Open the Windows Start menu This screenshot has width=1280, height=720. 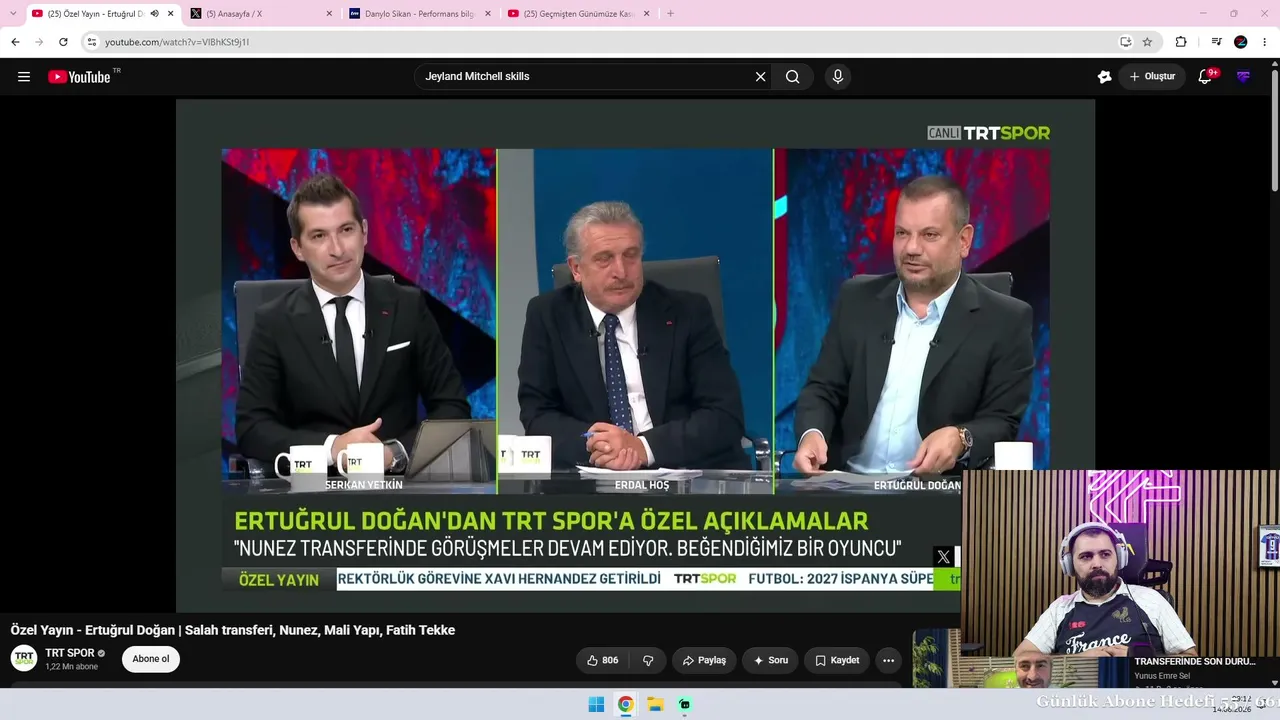pos(596,704)
